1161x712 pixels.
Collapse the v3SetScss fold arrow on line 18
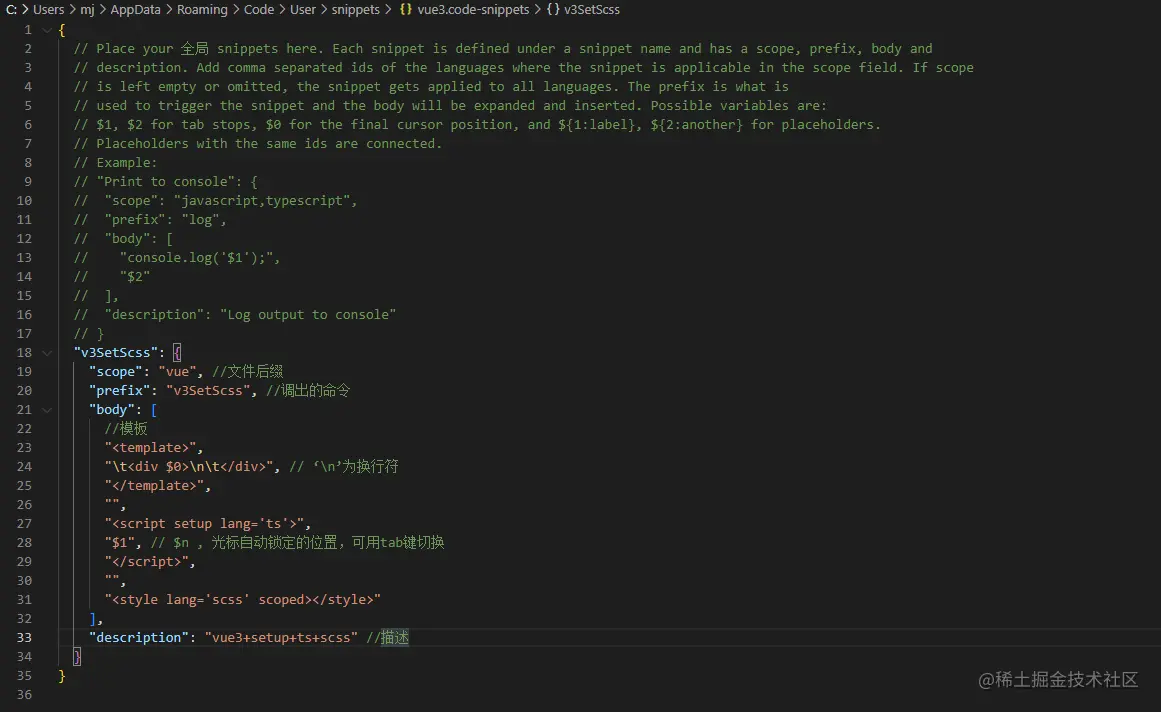click(47, 352)
